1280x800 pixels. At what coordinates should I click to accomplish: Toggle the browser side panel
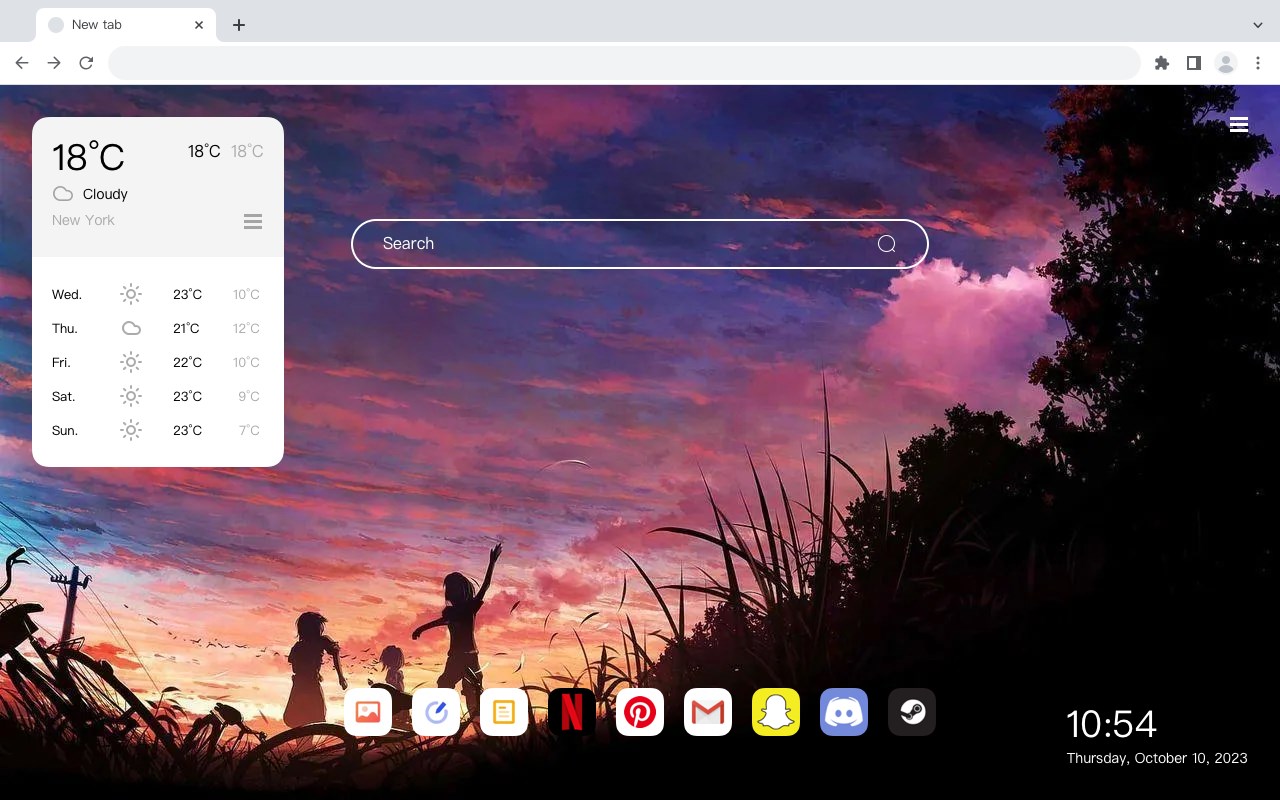tap(1193, 63)
